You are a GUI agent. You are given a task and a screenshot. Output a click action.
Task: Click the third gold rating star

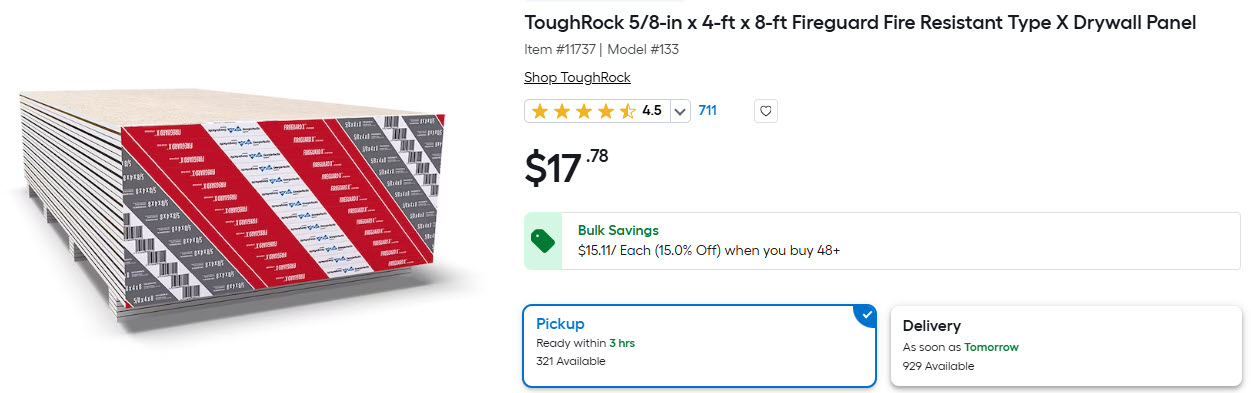click(x=584, y=111)
